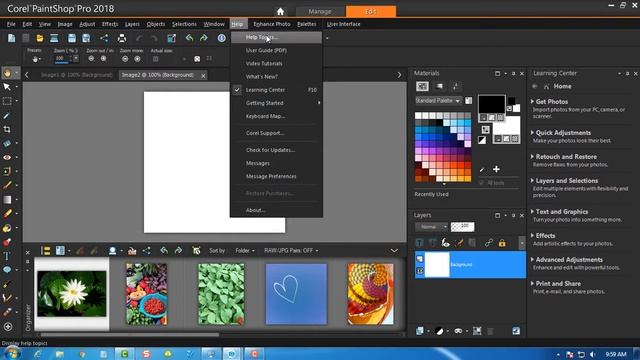This screenshot has height=360, width=640.
Task: Select the Crop tool
Action: (x=7, y=129)
